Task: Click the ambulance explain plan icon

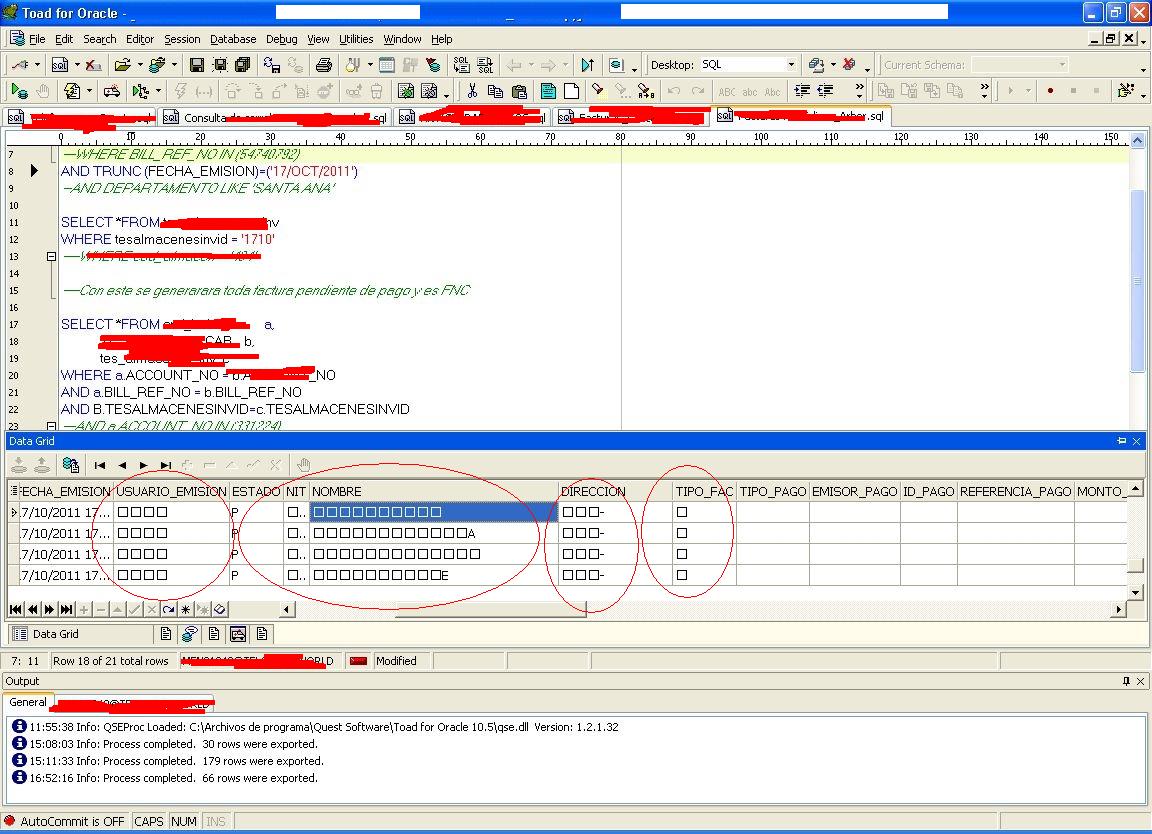Action: pyautogui.click(x=112, y=91)
